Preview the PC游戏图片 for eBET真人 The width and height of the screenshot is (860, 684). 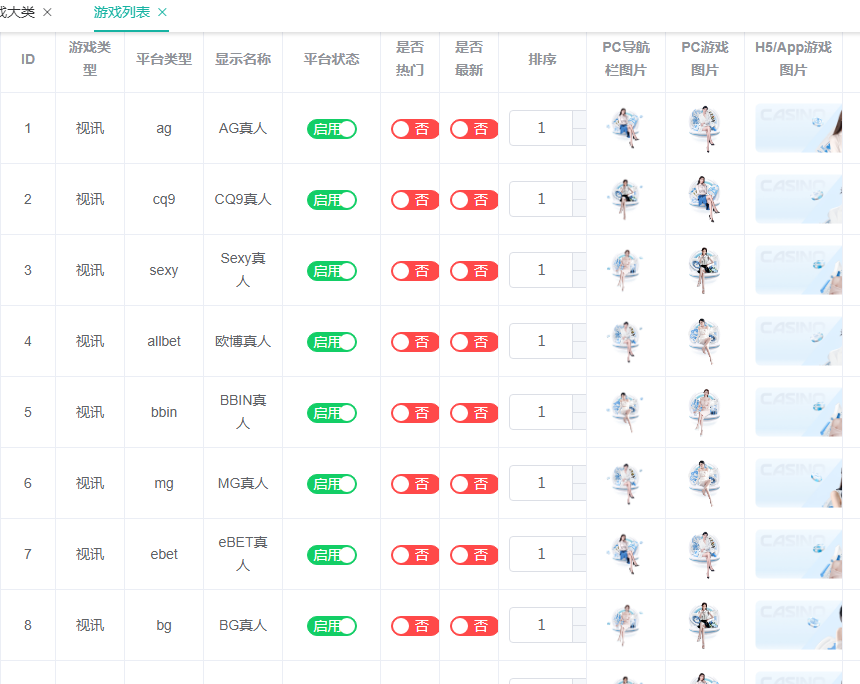705,554
